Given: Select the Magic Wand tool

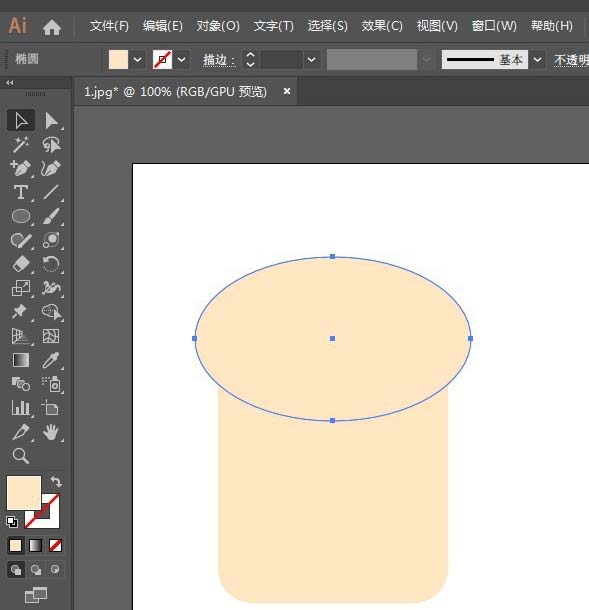Looking at the screenshot, I should pyautogui.click(x=20, y=145).
